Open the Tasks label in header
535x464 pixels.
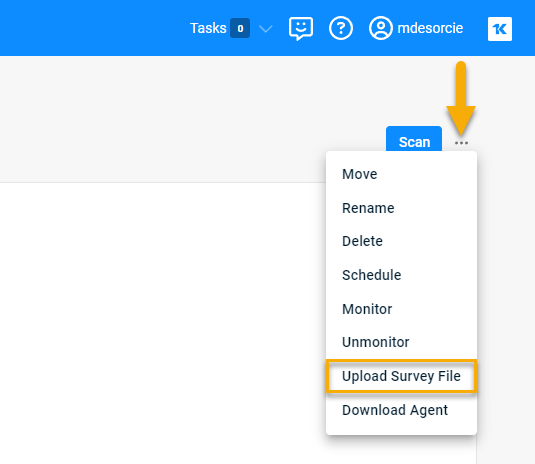click(x=208, y=28)
